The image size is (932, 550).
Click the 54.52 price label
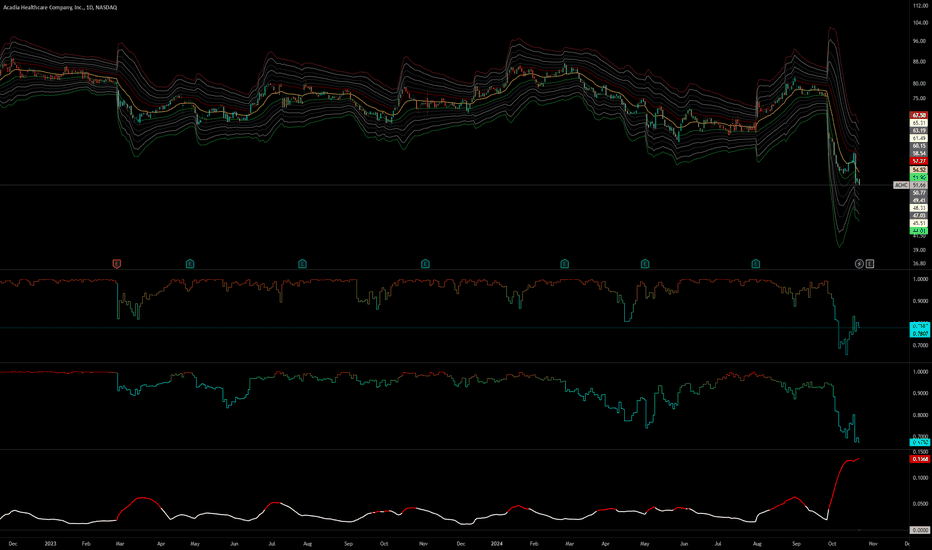[919, 170]
